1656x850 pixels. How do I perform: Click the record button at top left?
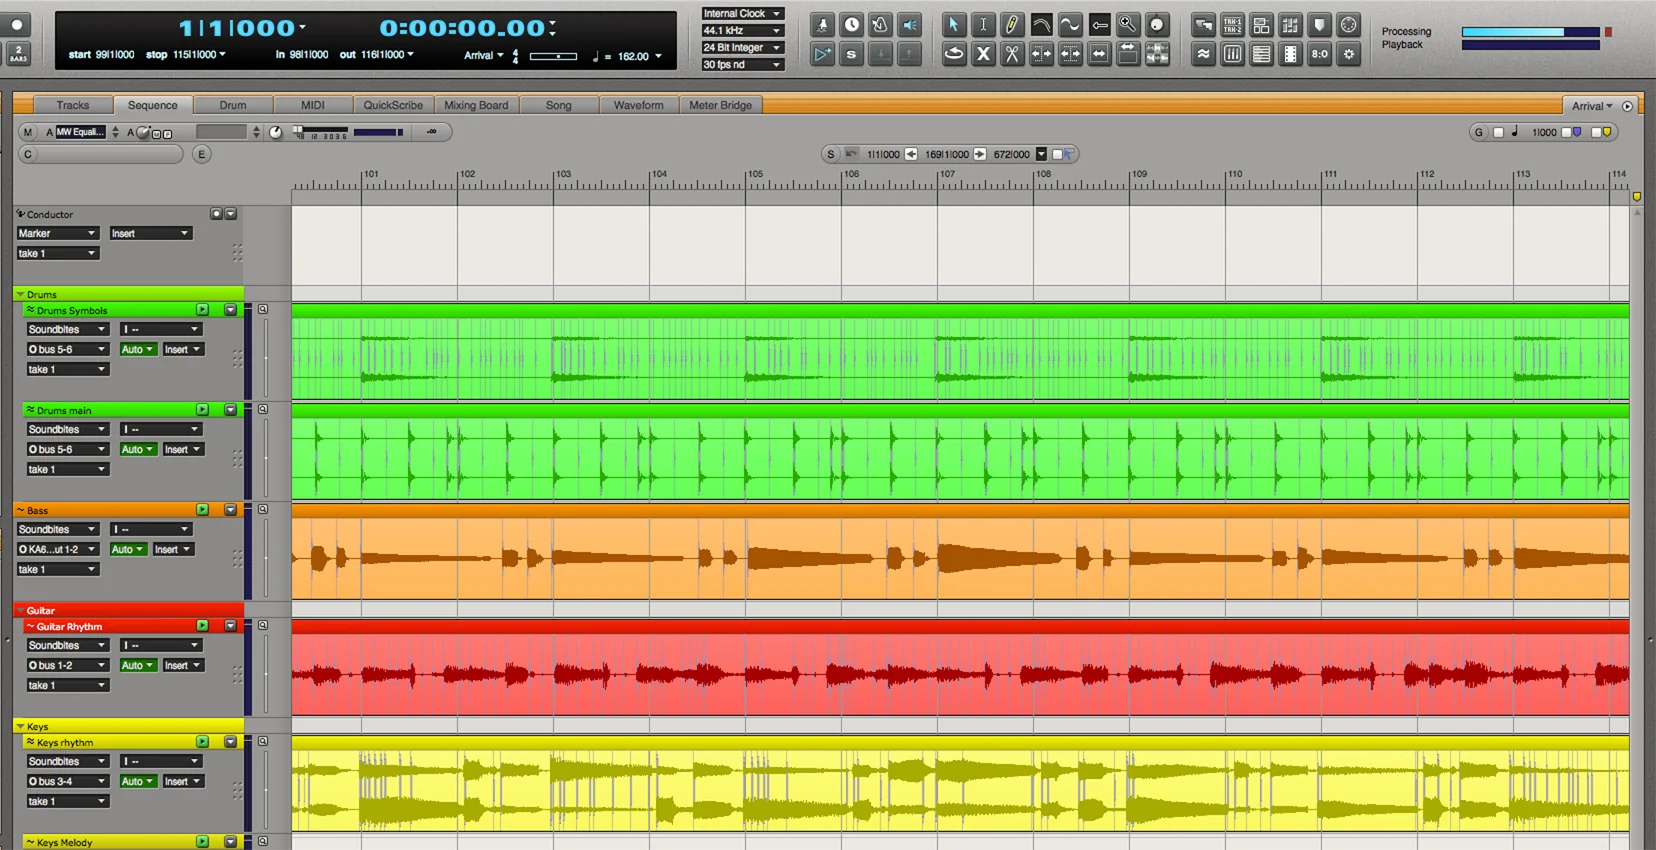click(x=17, y=24)
